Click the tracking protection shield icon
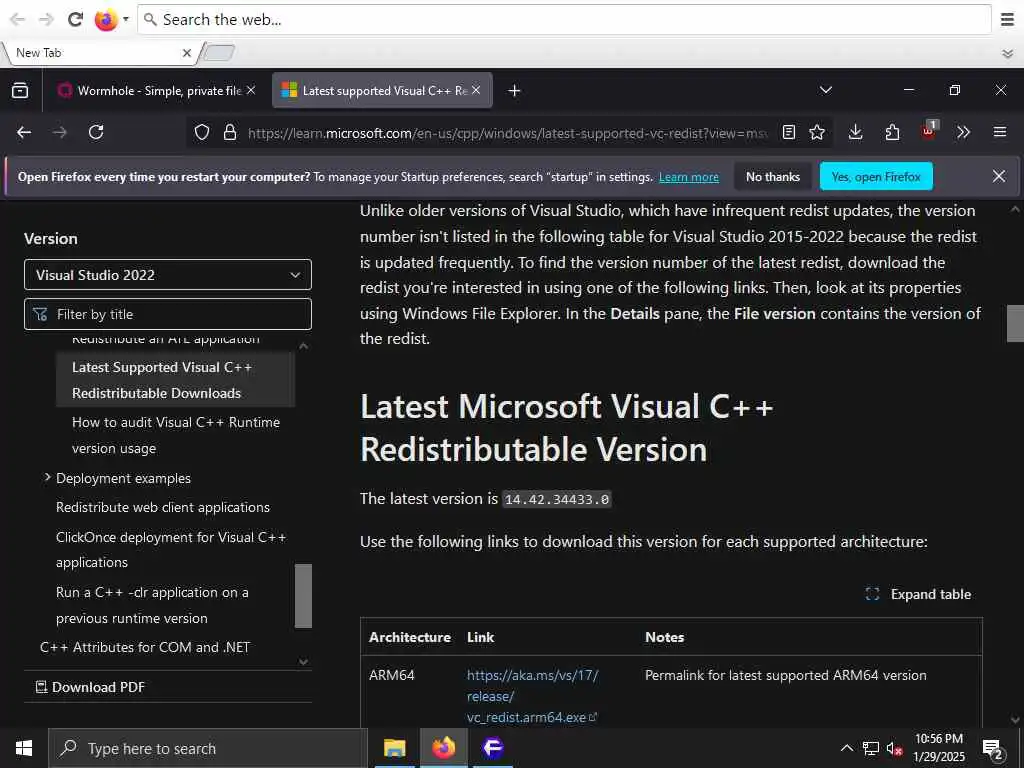 coord(202,133)
